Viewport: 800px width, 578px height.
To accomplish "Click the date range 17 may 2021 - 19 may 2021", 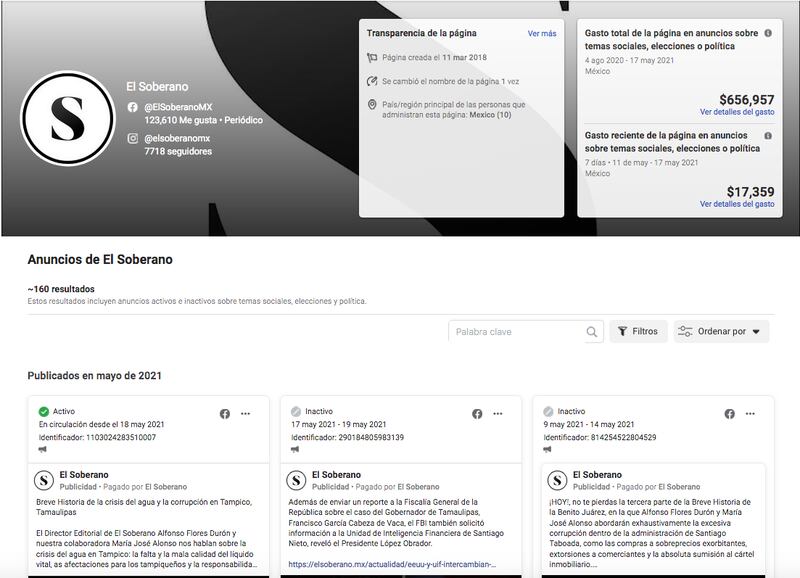I will pos(339,424).
